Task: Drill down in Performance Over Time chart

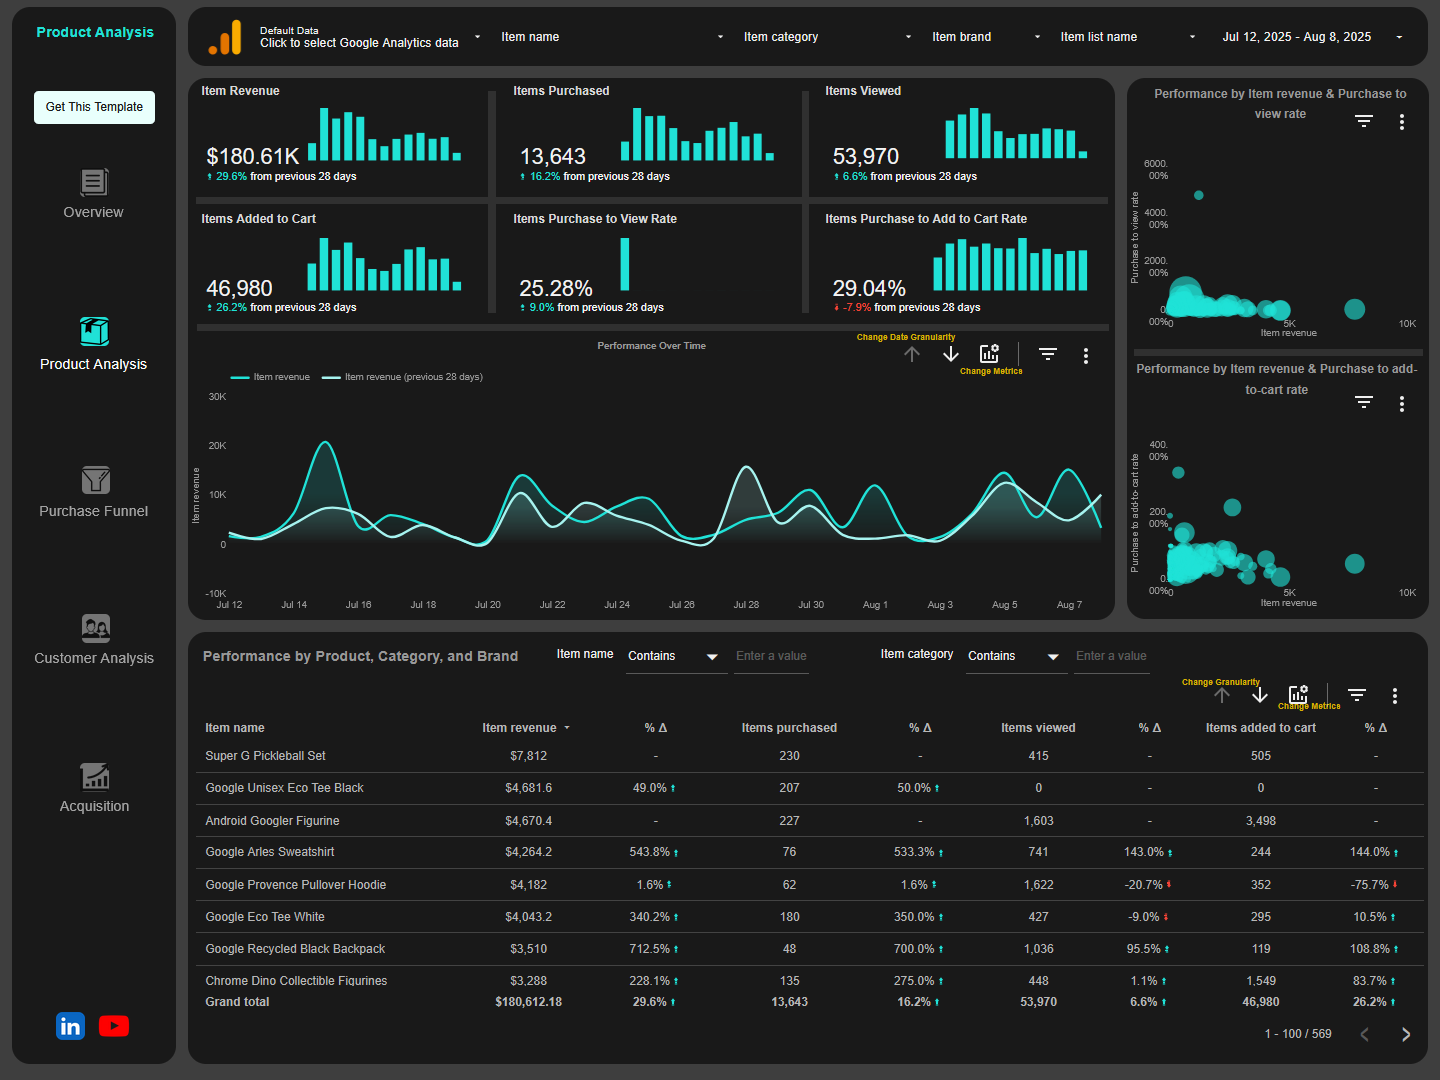Action: tap(951, 354)
